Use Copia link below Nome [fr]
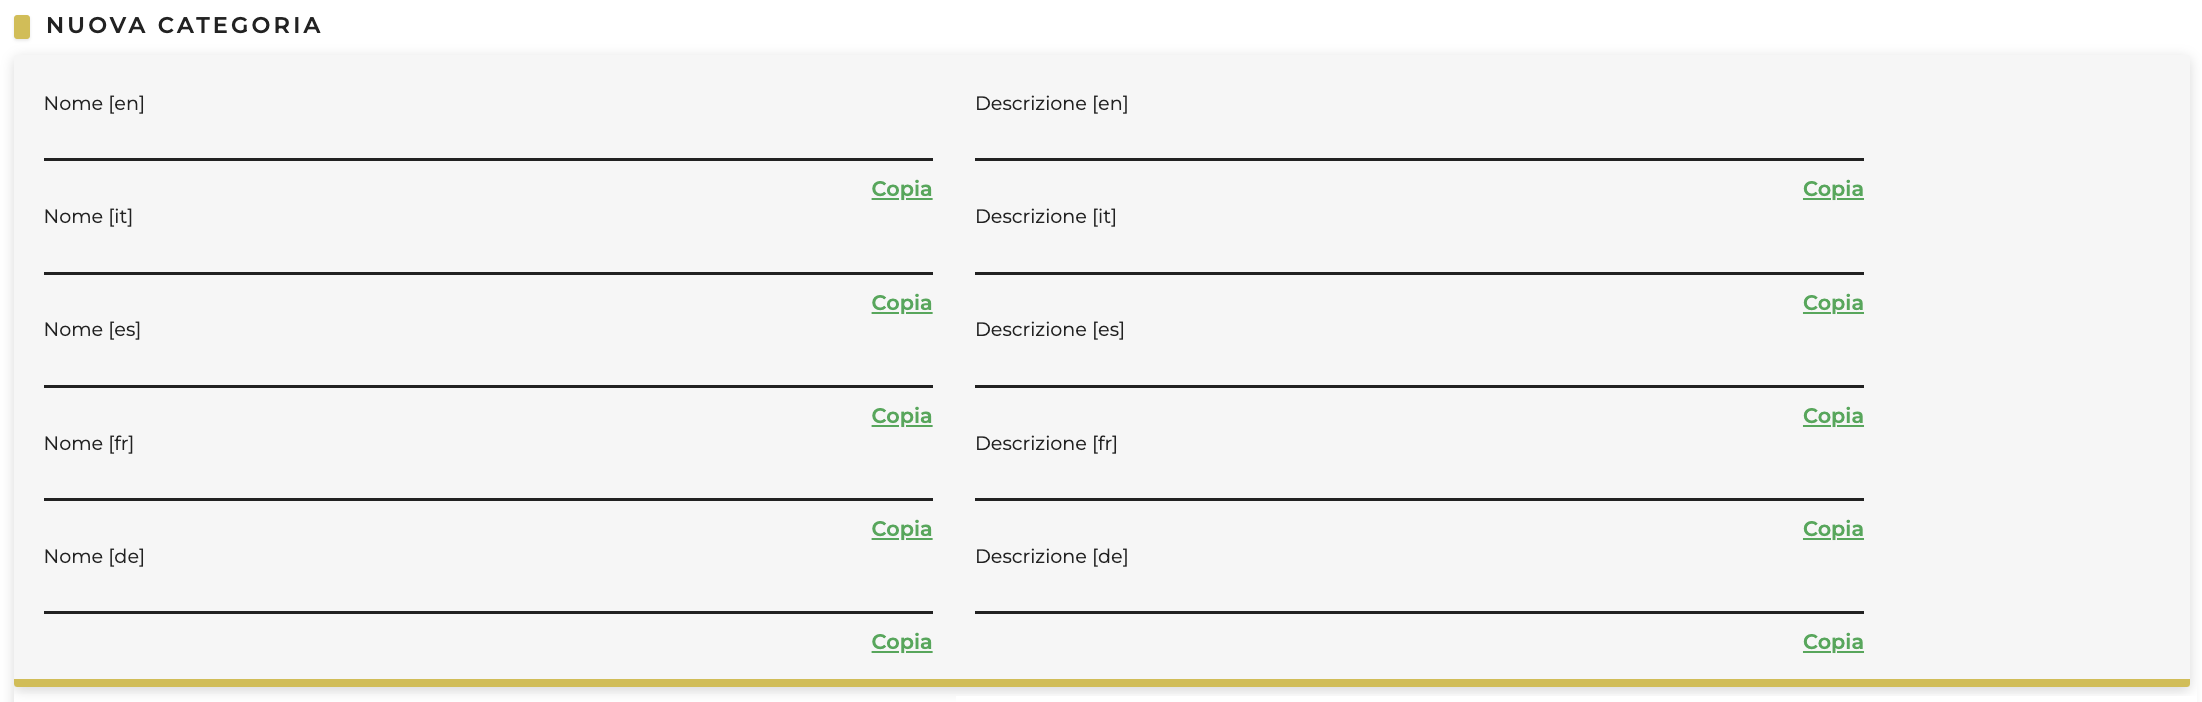Screen dimensions: 2202x702 (901, 529)
